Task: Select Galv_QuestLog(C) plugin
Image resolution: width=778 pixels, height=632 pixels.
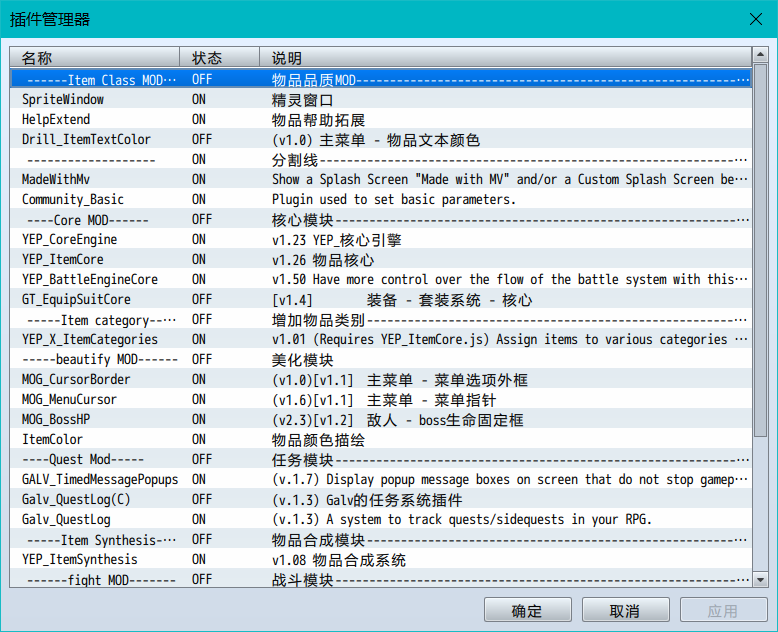Action: click(x=380, y=500)
